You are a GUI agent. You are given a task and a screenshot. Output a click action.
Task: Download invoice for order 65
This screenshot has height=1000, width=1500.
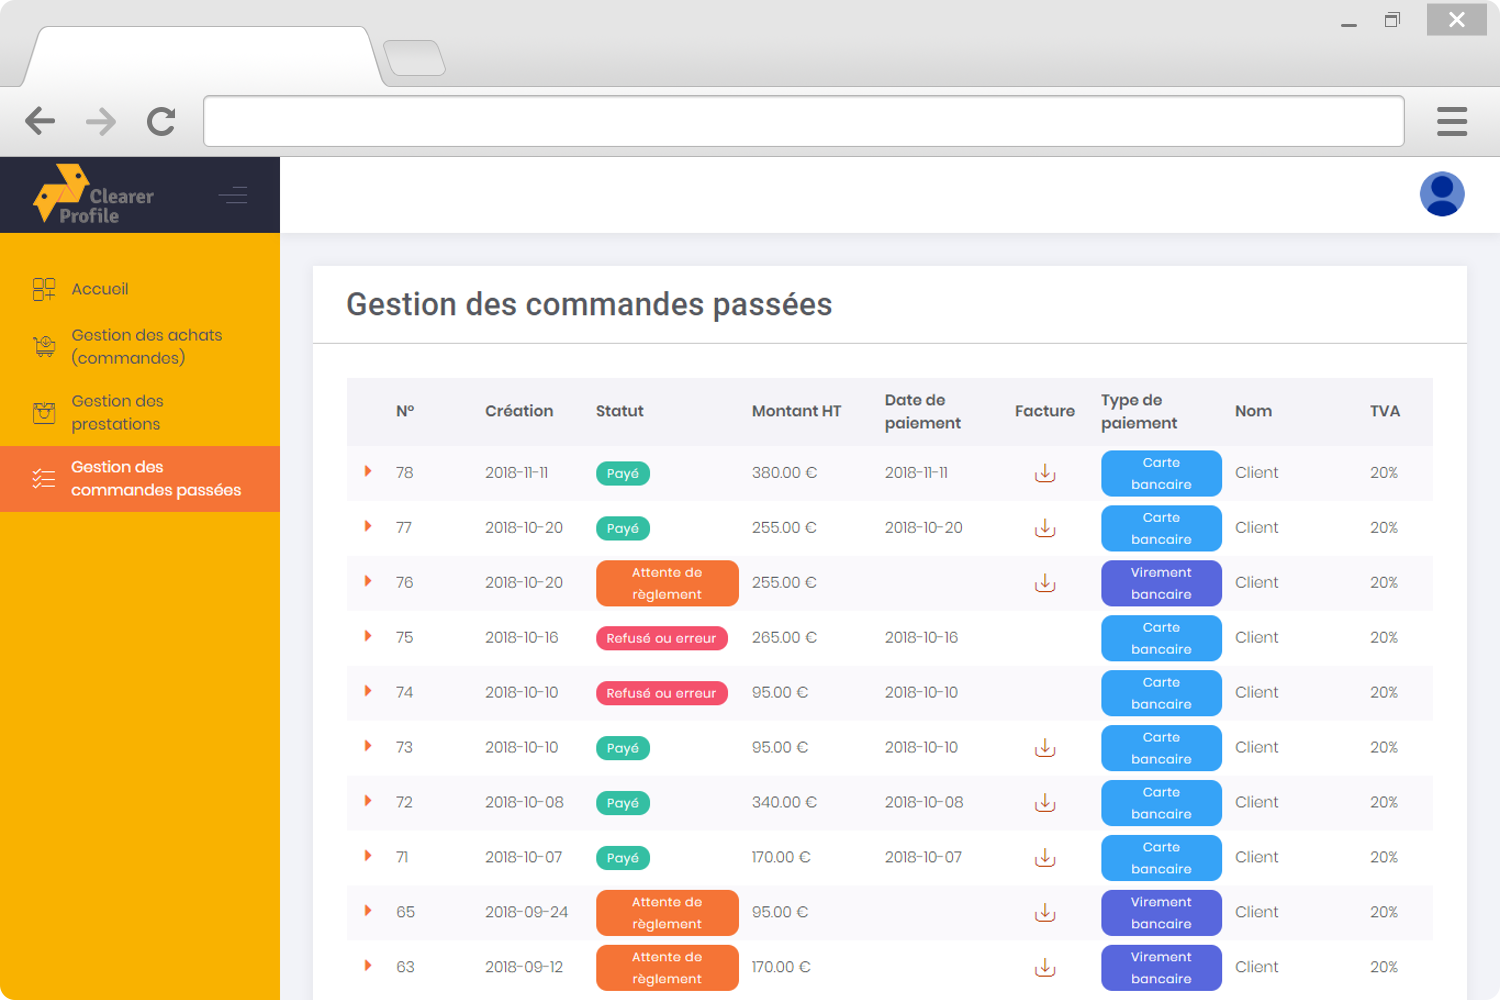click(x=1045, y=913)
